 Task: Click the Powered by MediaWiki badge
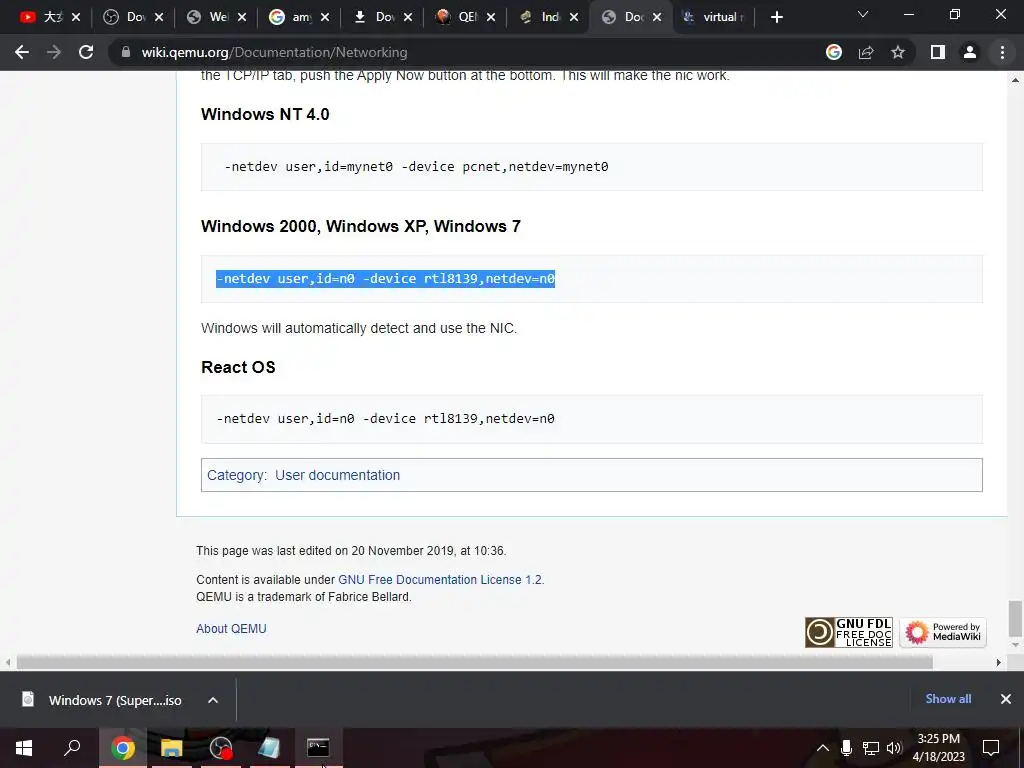click(x=943, y=632)
